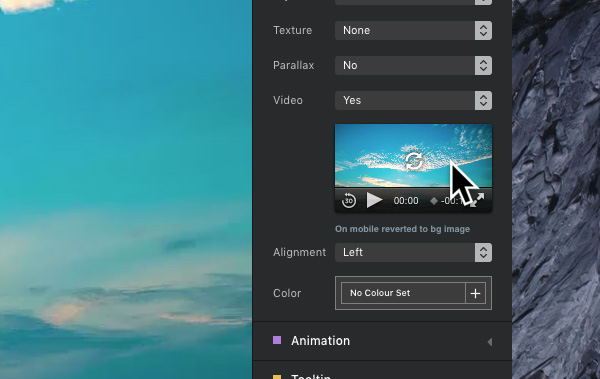This screenshot has width=600, height=379.
Task: Click the Alignment label
Action: coord(300,252)
